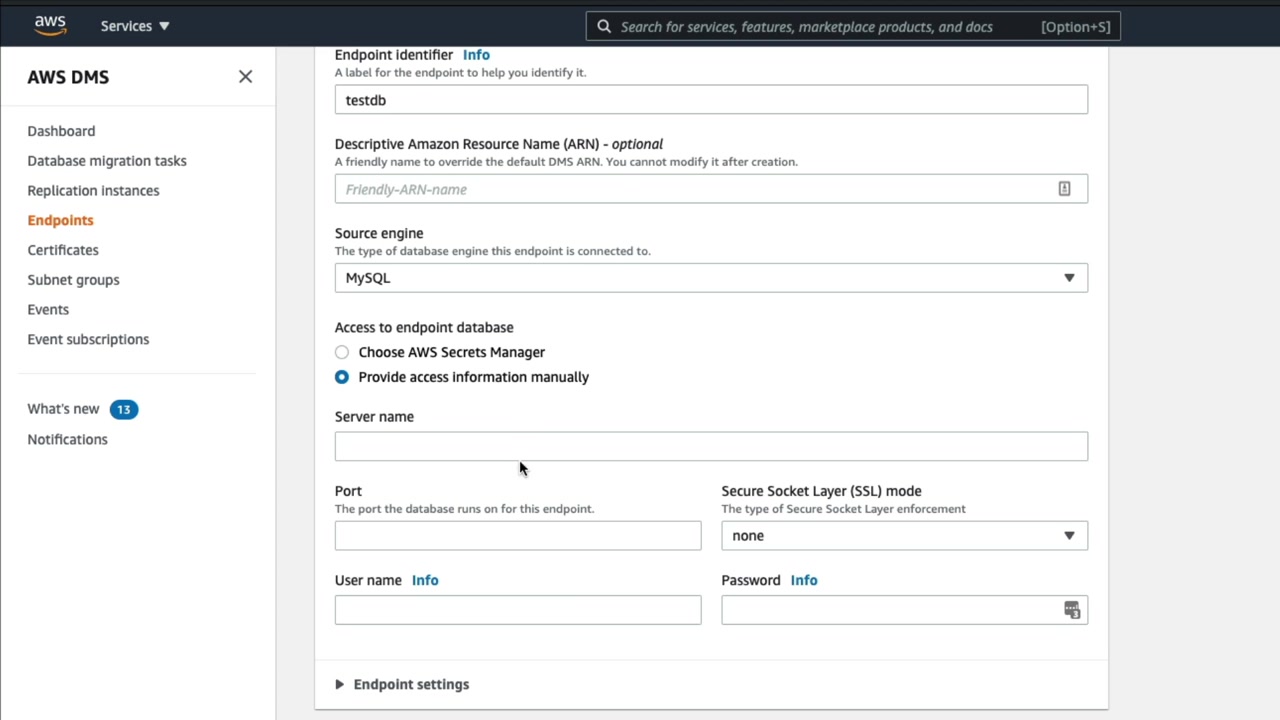This screenshot has width=1280, height=720.
Task: Open the What's new badge showing 13
Action: [124, 409]
